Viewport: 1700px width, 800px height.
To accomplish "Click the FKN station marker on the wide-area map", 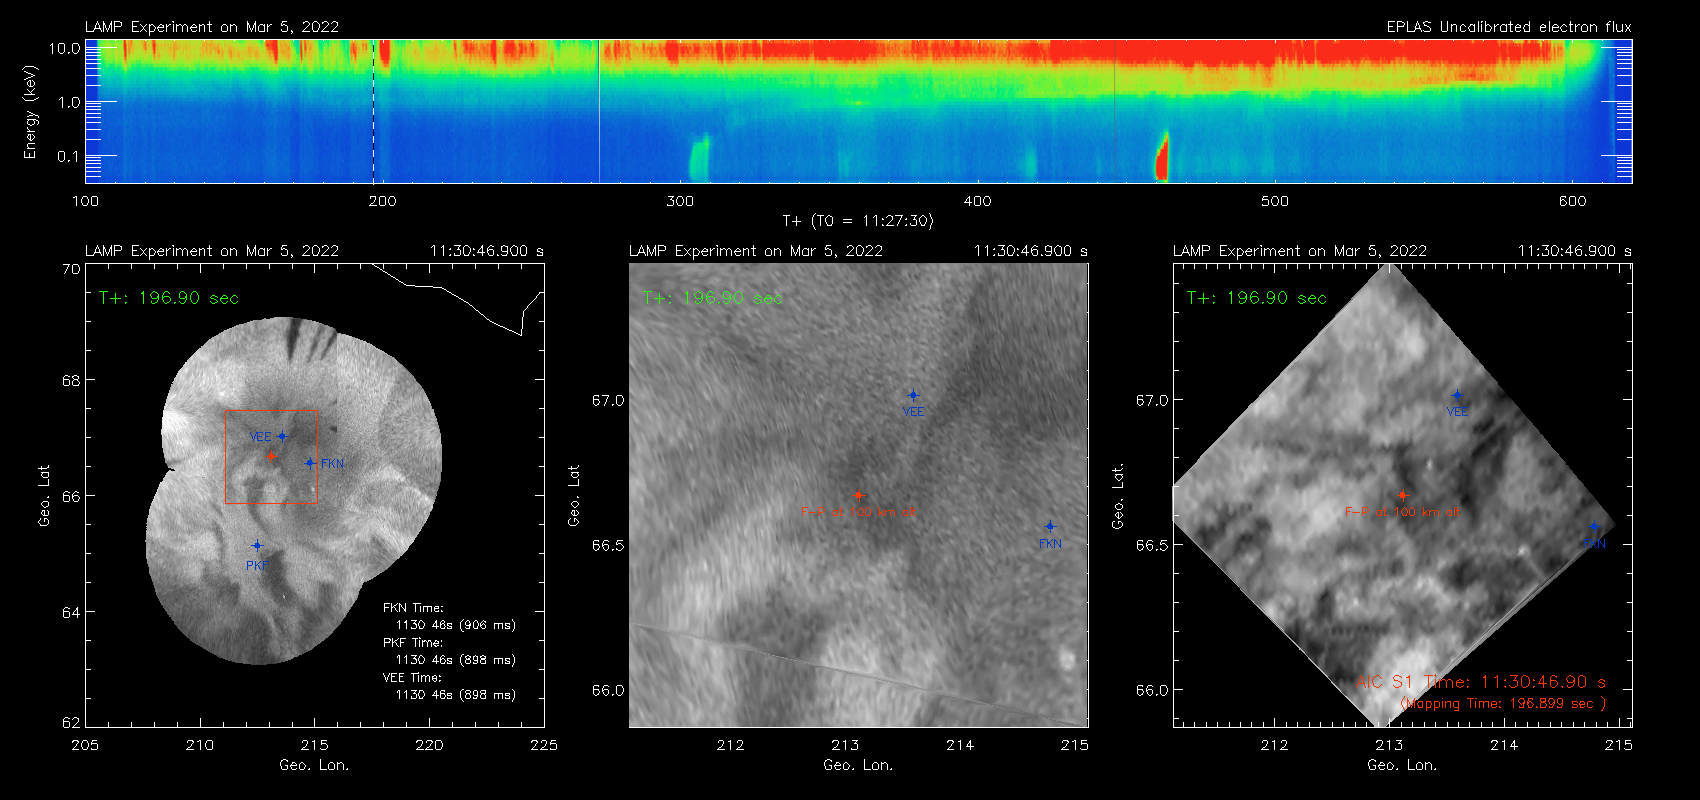I will (x=310, y=463).
